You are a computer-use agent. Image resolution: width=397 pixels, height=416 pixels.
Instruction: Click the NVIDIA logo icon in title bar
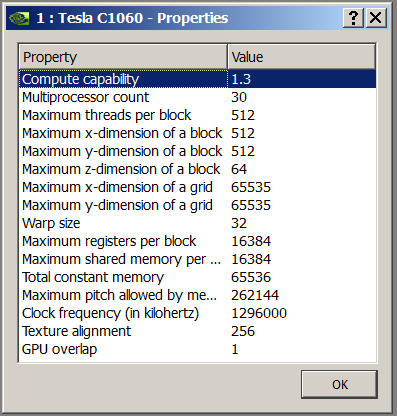(19, 18)
